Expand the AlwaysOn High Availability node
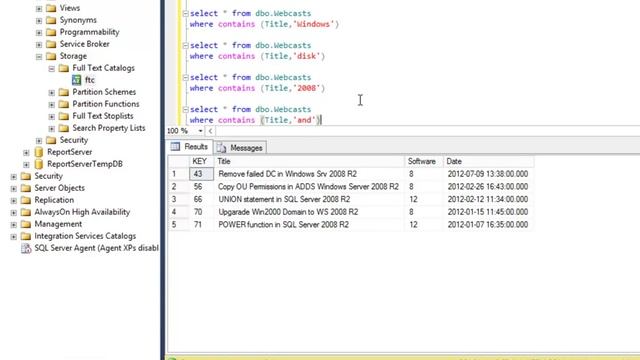The height and width of the screenshot is (360, 640). click(13, 213)
